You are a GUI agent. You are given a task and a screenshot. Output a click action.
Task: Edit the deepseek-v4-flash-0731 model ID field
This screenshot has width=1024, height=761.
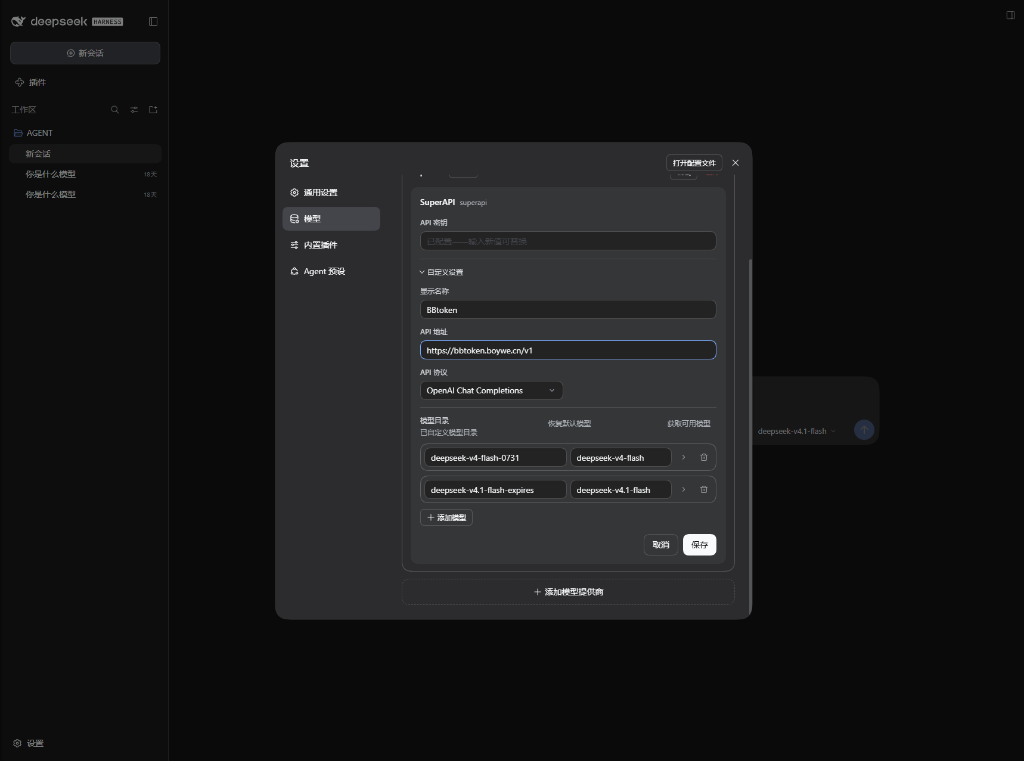click(495, 457)
